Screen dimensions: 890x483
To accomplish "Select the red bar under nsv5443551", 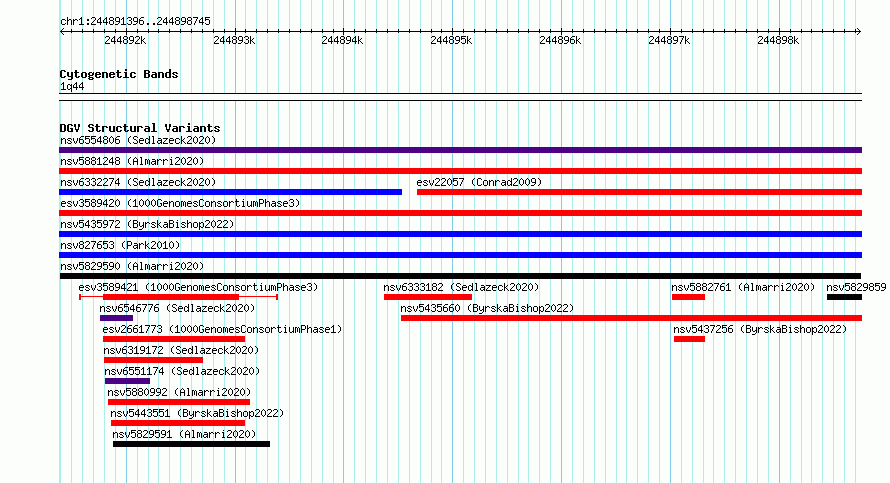I will click(178, 423).
